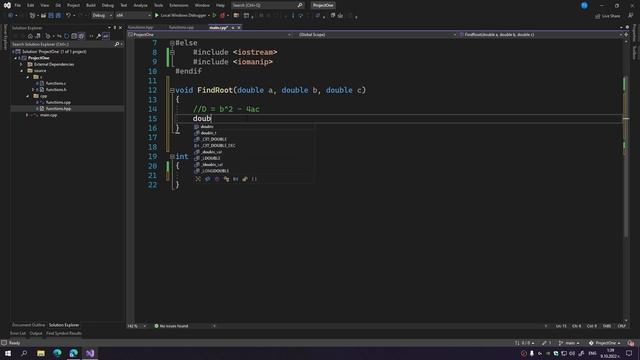The image size is (640, 360).
Task: Select functions.c in Solution Explorer tree
Action: click(56, 83)
